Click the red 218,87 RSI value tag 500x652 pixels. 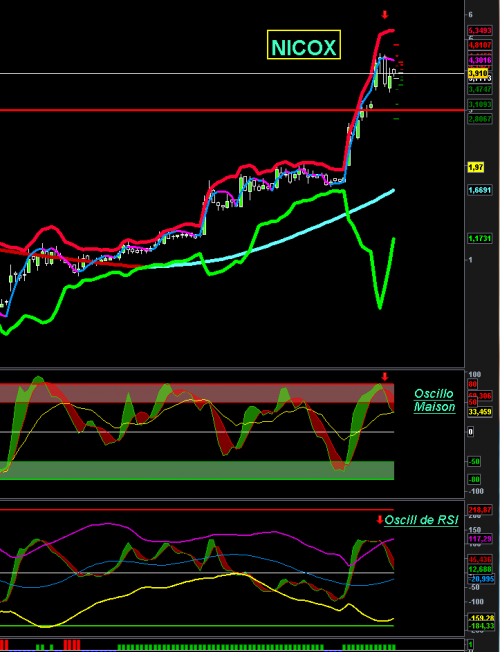click(480, 510)
